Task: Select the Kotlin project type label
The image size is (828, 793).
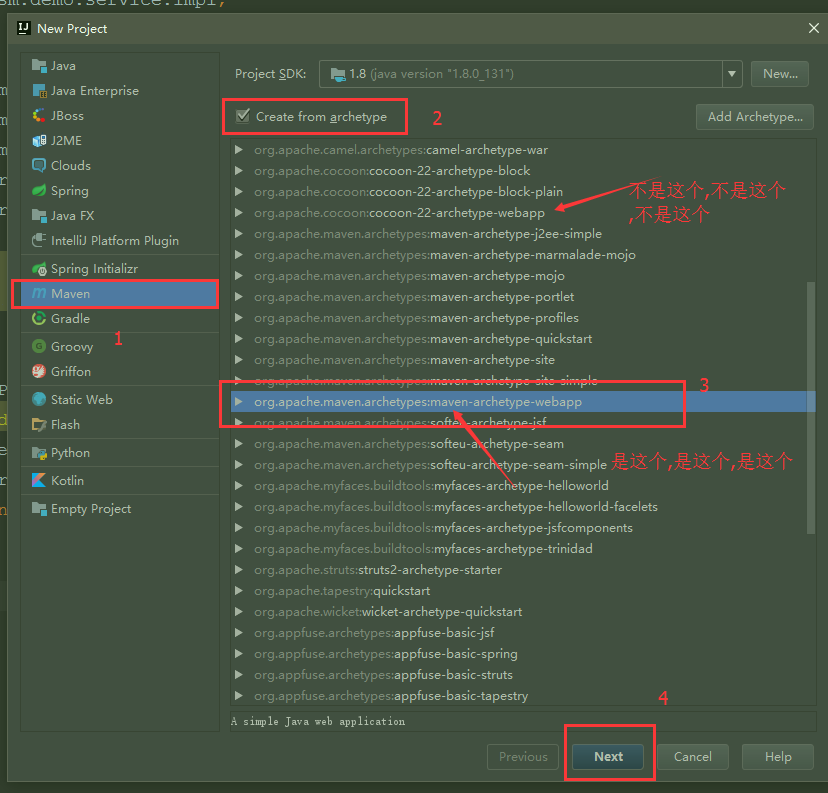Action: (67, 480)
